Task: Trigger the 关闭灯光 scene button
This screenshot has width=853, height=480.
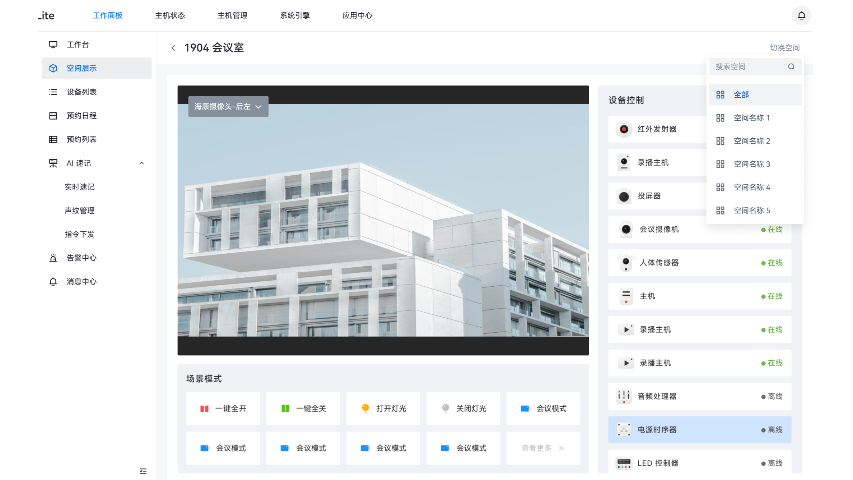Action: tap(463, 408)
